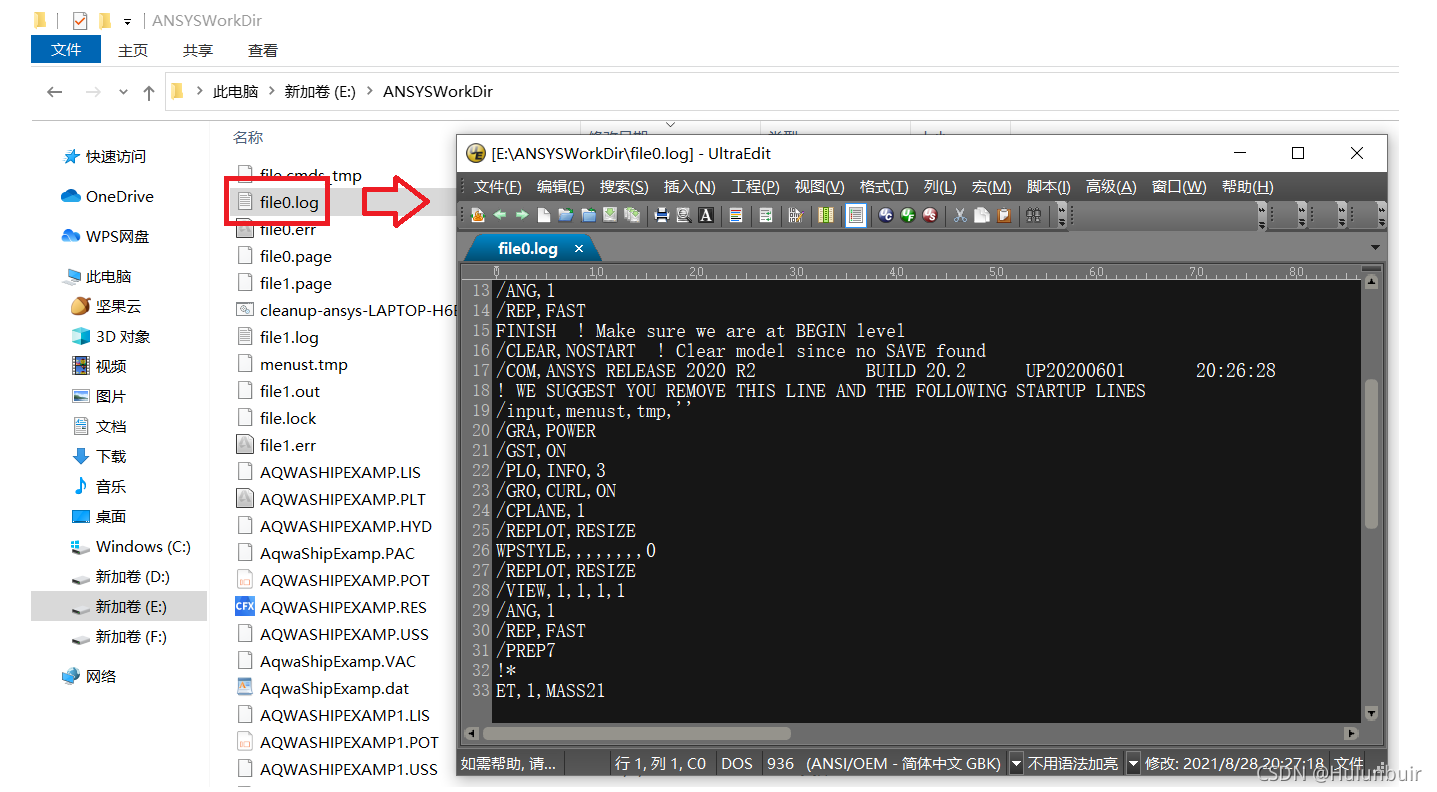This screenshot has width=1437, height=792.
Task: Toggle word wrap toolbar button
Action: tap(766, 215)
